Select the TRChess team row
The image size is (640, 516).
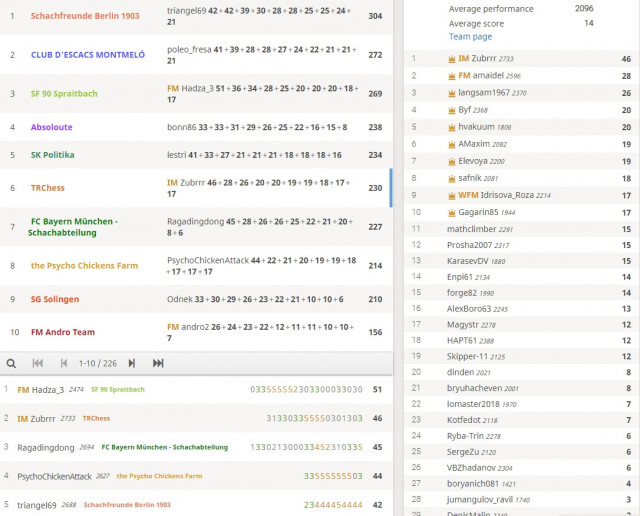(196, 188)
